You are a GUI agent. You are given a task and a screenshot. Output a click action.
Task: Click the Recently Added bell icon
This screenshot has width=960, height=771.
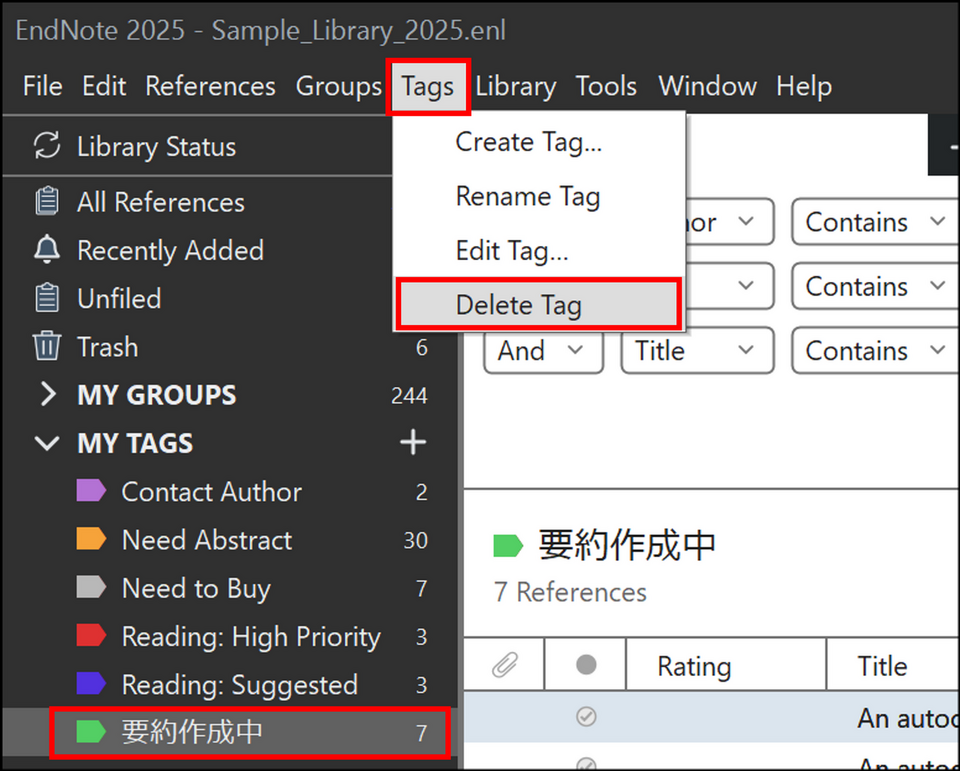[x=46, y=250]
